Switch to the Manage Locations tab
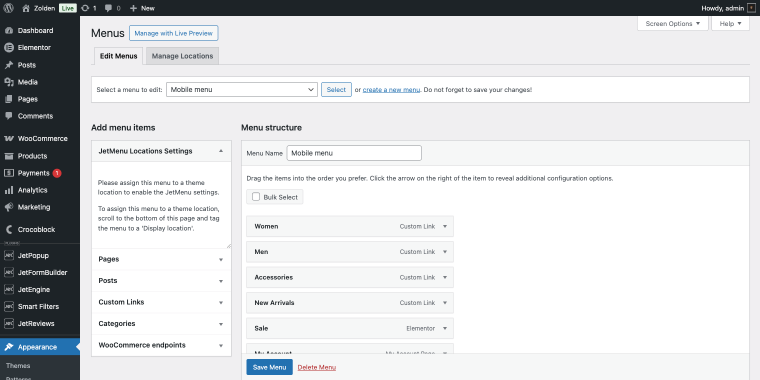Viewport: 760px width, 380px height. pyautogui.click(x=182, y=56)
